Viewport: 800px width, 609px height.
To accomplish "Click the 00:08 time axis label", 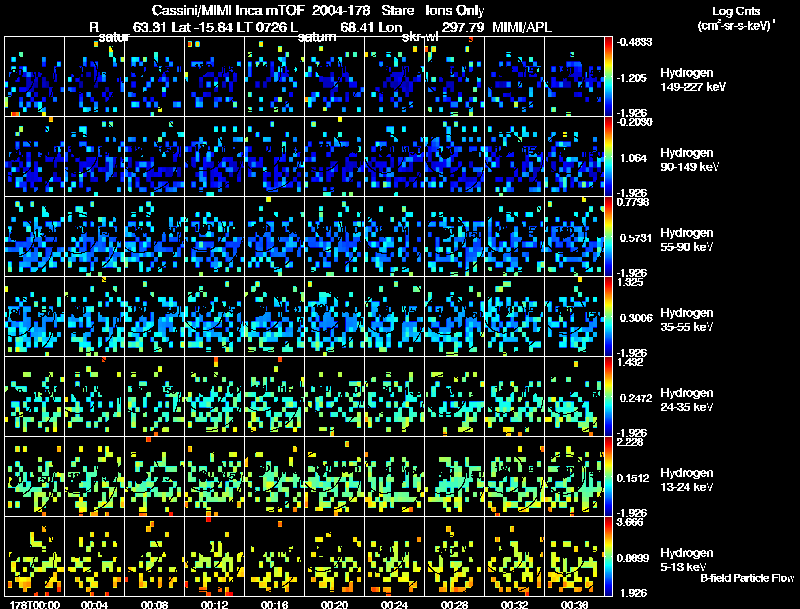I will pyautogui.click(x=155, y=604).
